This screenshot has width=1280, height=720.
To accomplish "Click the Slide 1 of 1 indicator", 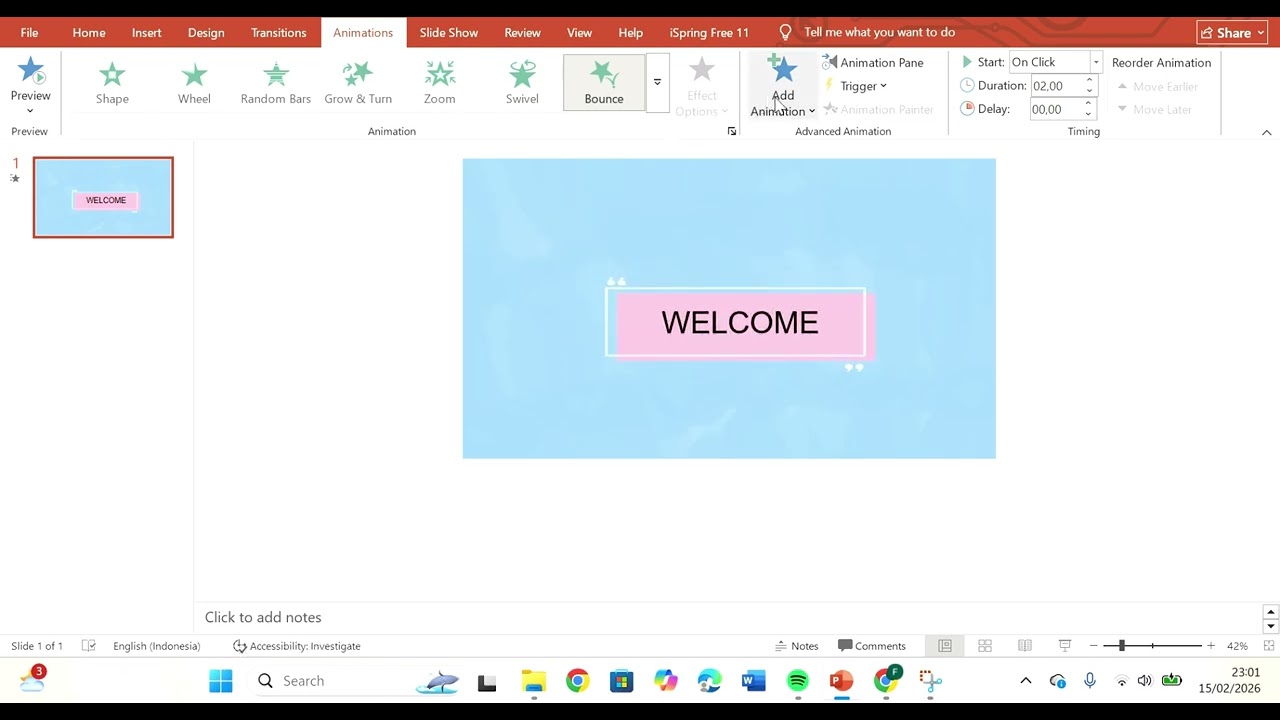I will pyautogui.click(x=37, y=646).
